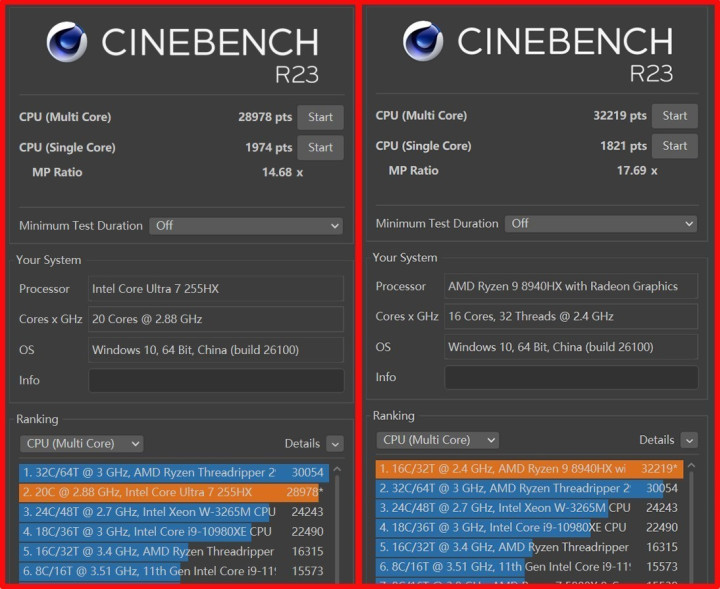Click the 28978 pts multi core score

(265, 117)
